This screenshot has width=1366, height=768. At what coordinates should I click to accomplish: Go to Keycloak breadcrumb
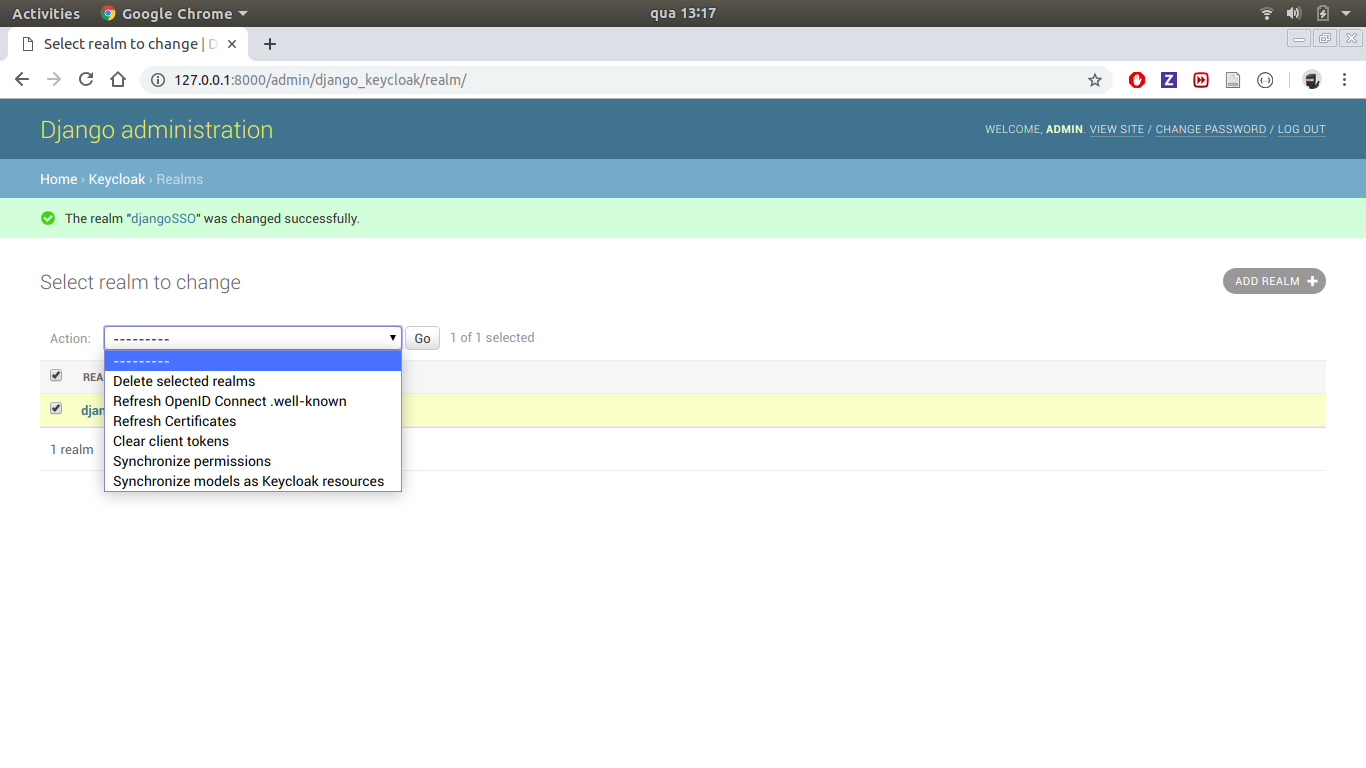(117, 179)
